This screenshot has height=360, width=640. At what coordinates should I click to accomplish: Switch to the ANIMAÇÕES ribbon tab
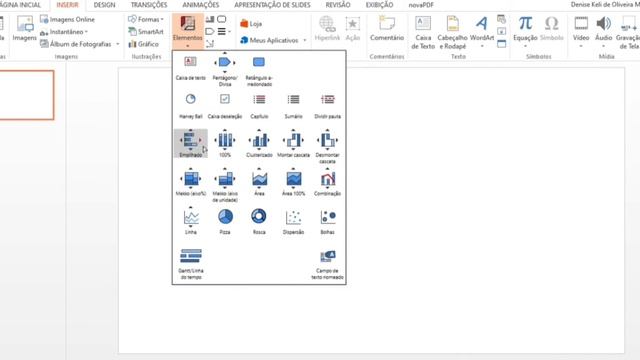(200, 5)
